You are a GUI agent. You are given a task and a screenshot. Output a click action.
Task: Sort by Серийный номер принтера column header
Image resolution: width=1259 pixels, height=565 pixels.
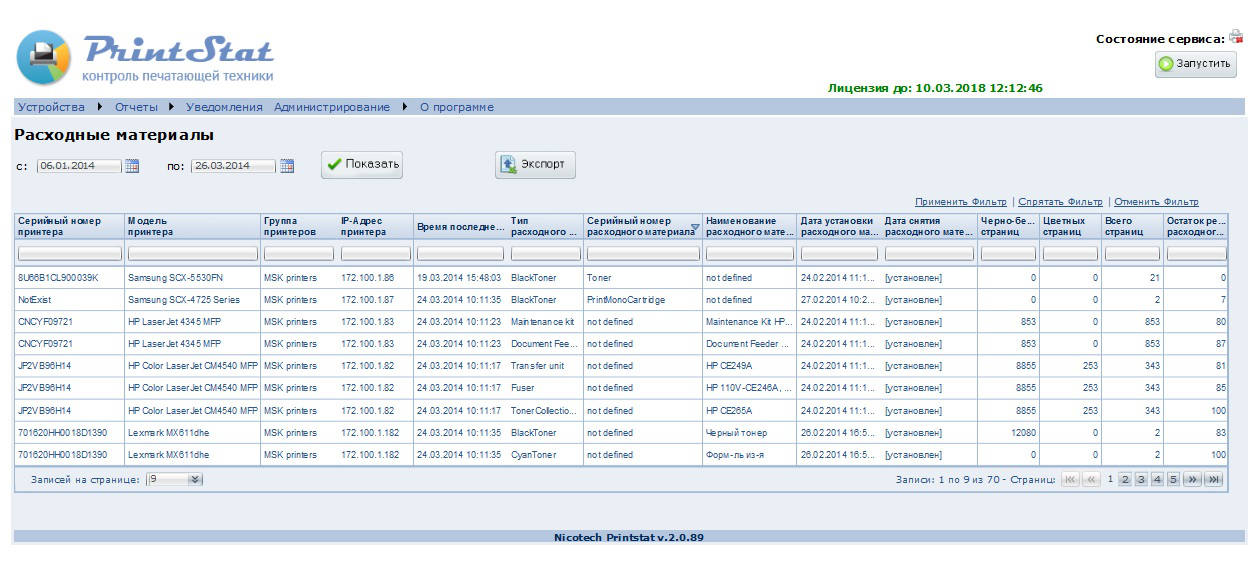(60, 226)
